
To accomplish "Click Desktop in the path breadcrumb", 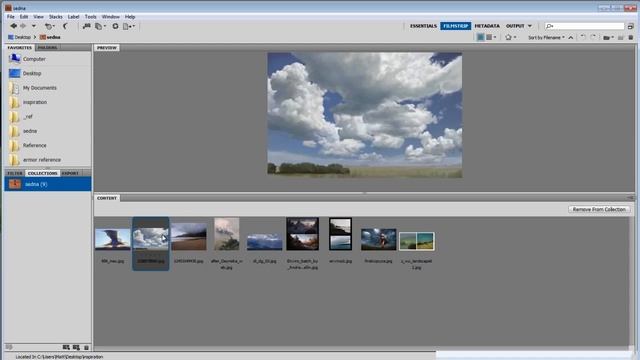I will [x=19, y=37].
